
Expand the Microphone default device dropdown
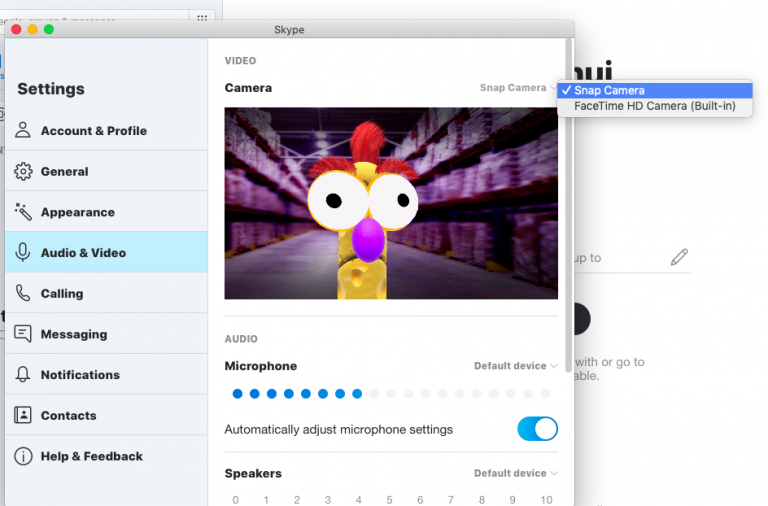(515, 366)
